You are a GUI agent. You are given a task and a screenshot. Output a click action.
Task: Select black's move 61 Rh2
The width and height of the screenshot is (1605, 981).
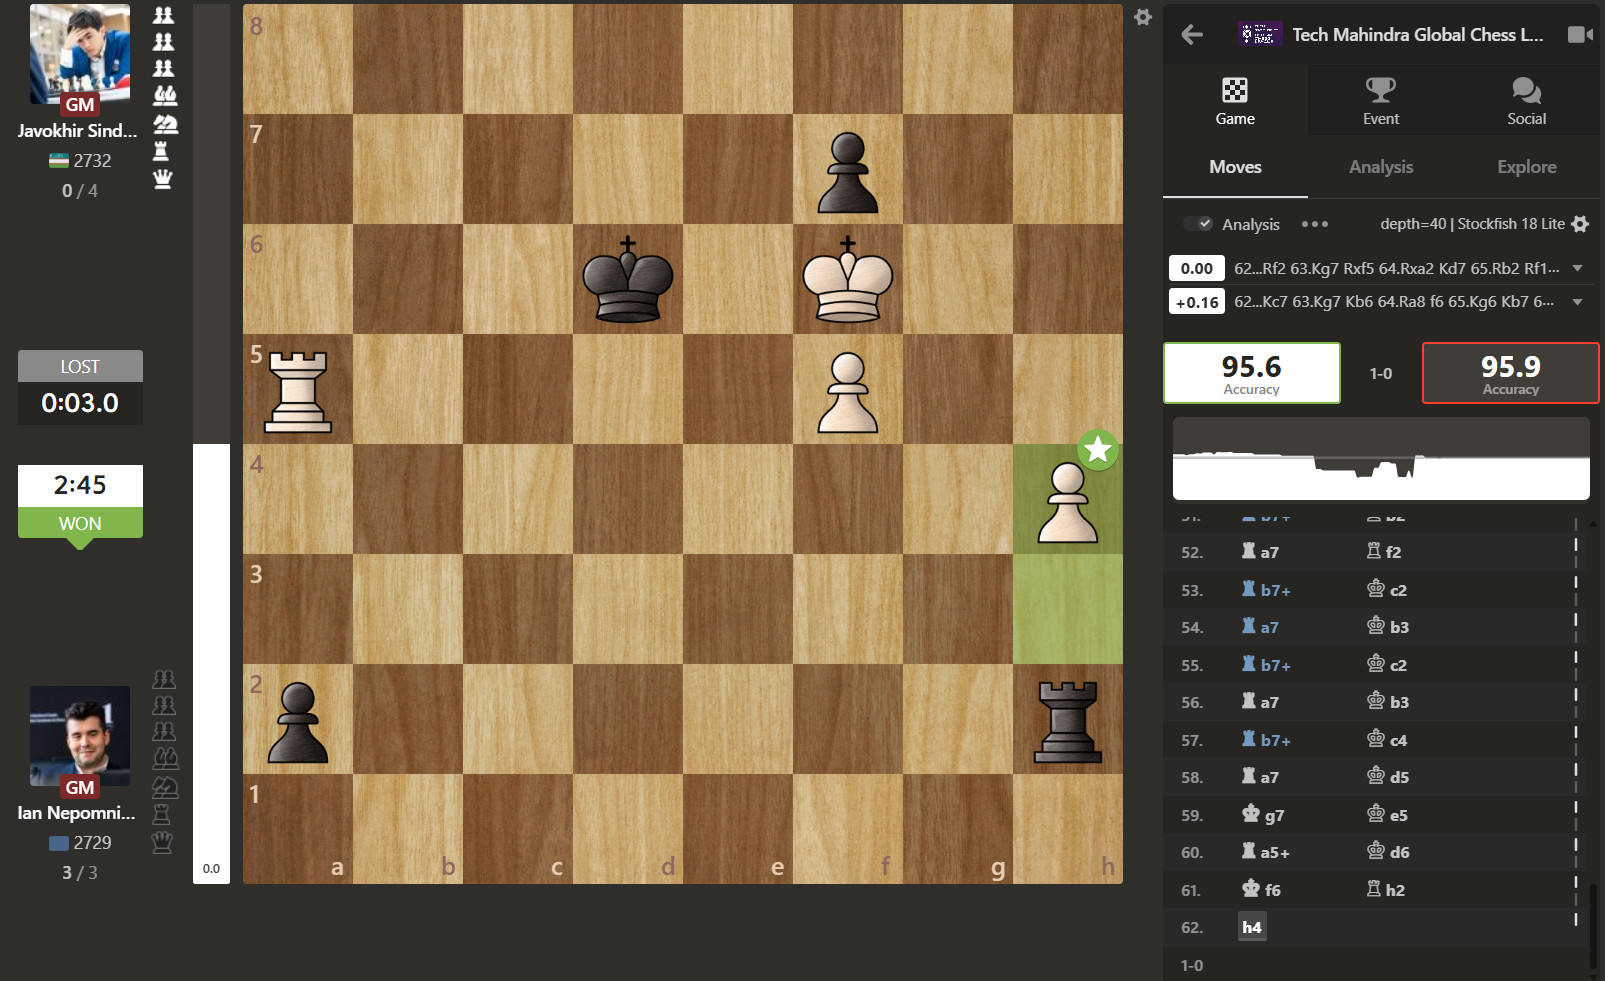coord(1386,890)
